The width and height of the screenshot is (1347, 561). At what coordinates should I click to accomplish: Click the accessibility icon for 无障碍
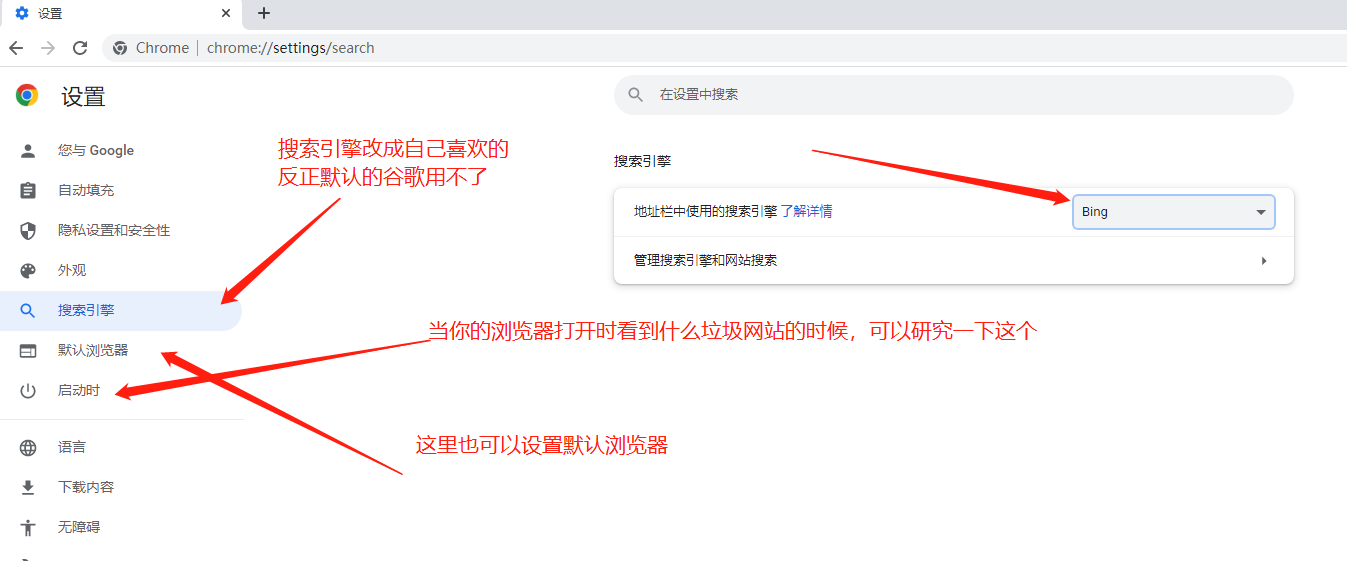coord(28,527)
